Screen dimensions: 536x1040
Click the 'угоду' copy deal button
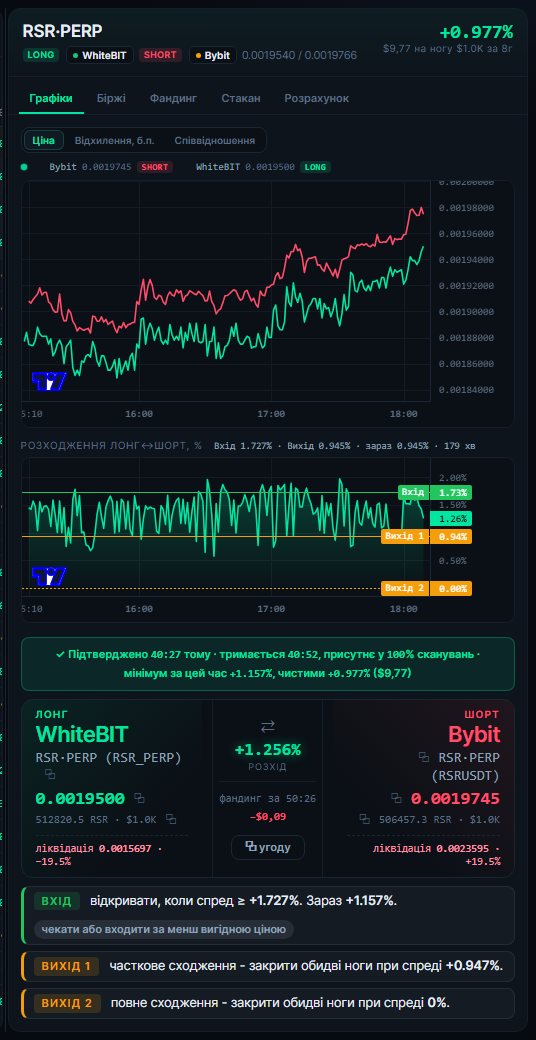click(267, 847)
